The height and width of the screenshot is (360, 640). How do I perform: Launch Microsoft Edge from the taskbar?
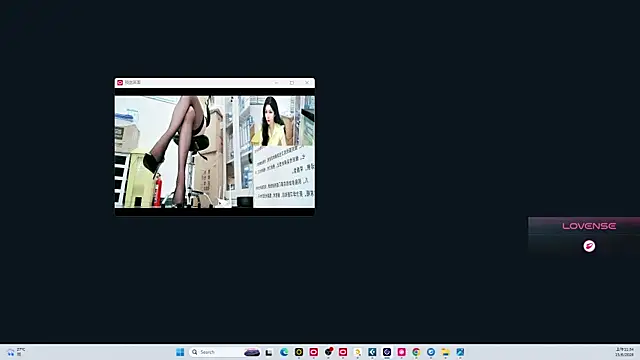pos(284,352)
